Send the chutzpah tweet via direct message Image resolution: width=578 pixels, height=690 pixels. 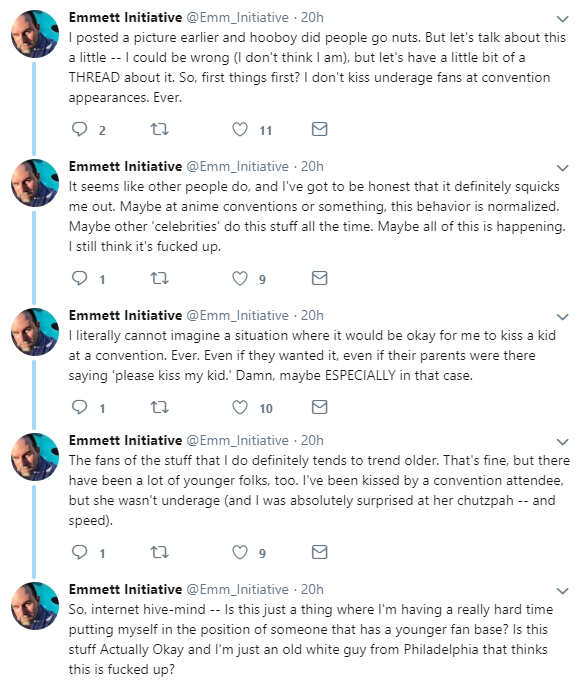point(320,552)
